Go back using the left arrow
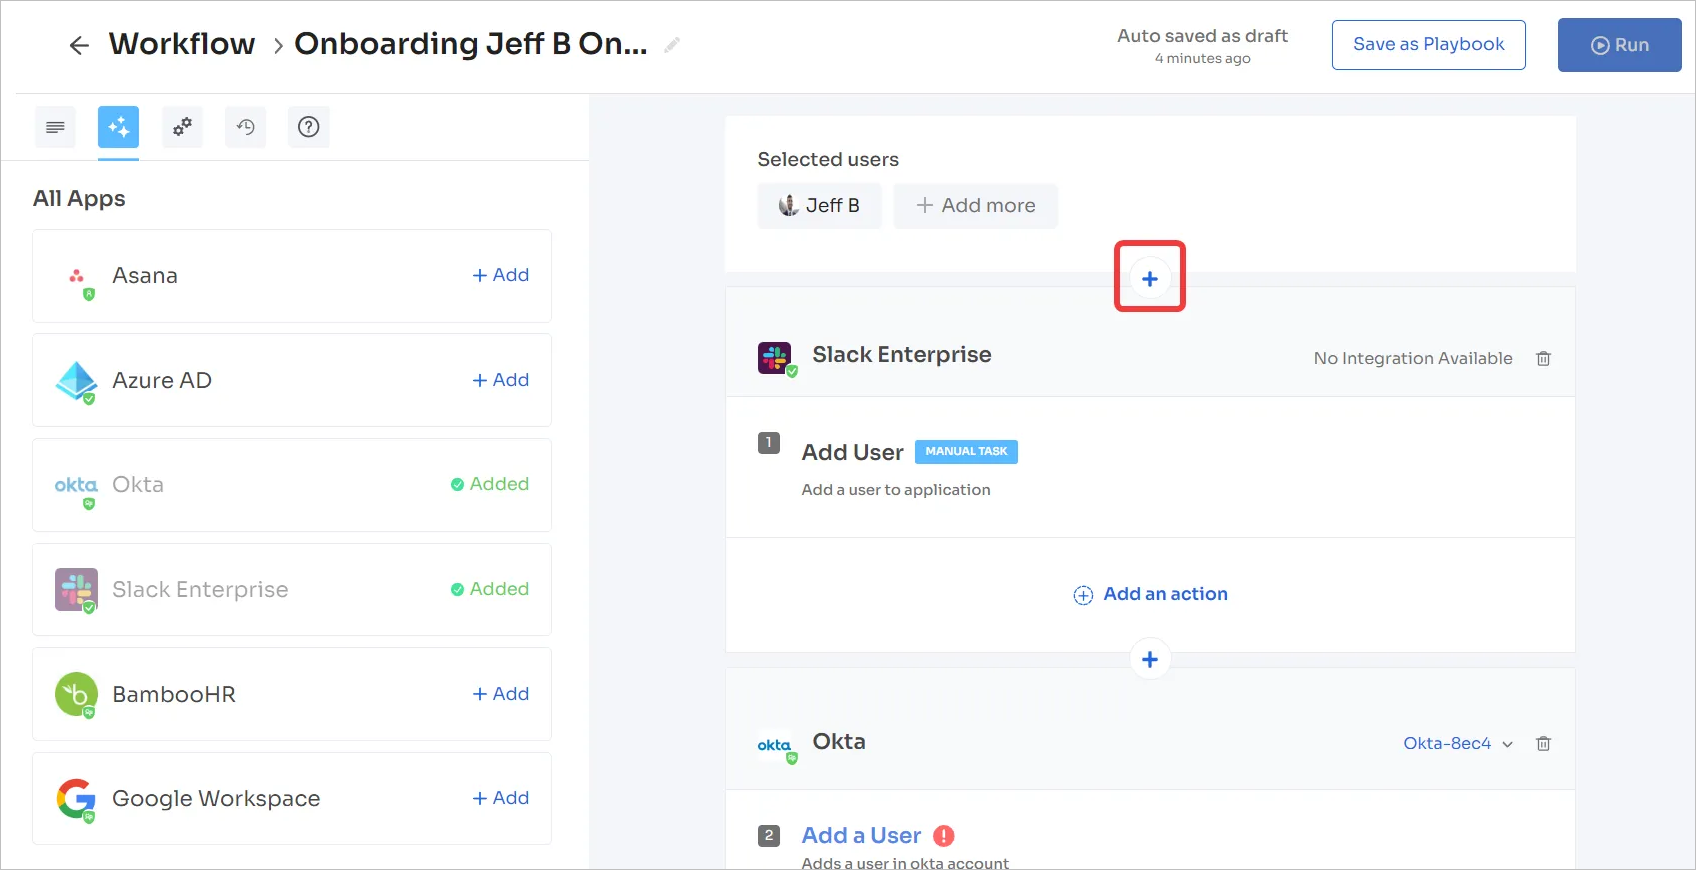Viewport: 1696px width, 870px height. 79,45
